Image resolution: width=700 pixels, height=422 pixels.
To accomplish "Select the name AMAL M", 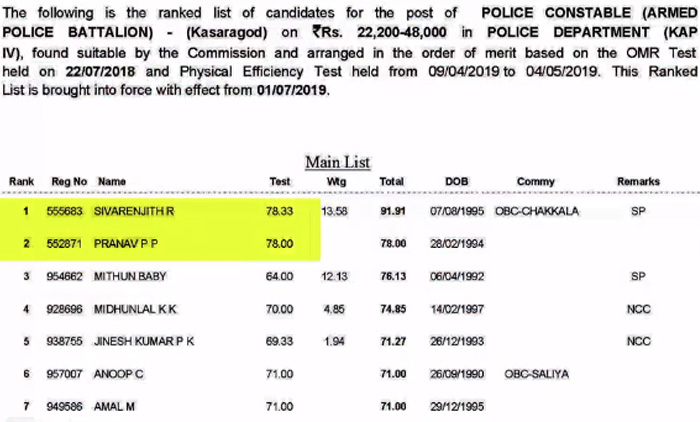I will point(115,407).
